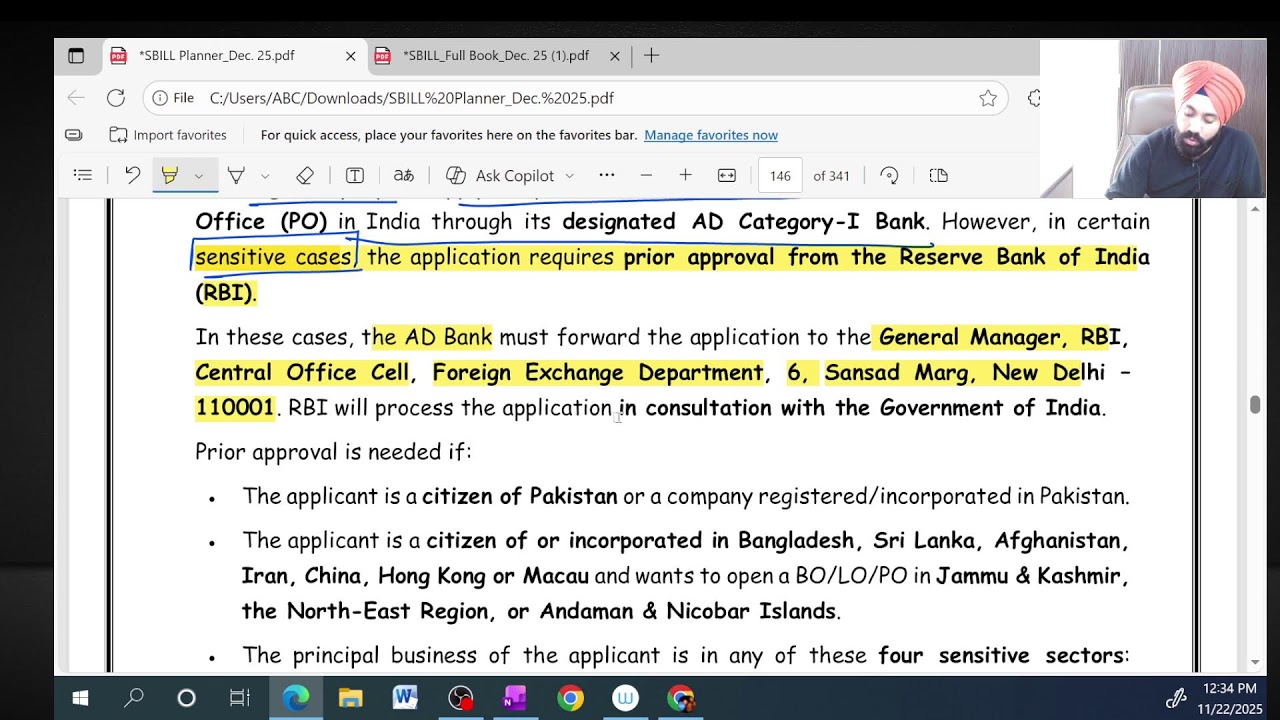
Task: Open the three-dot more tools menu
Action: [607, 175]
